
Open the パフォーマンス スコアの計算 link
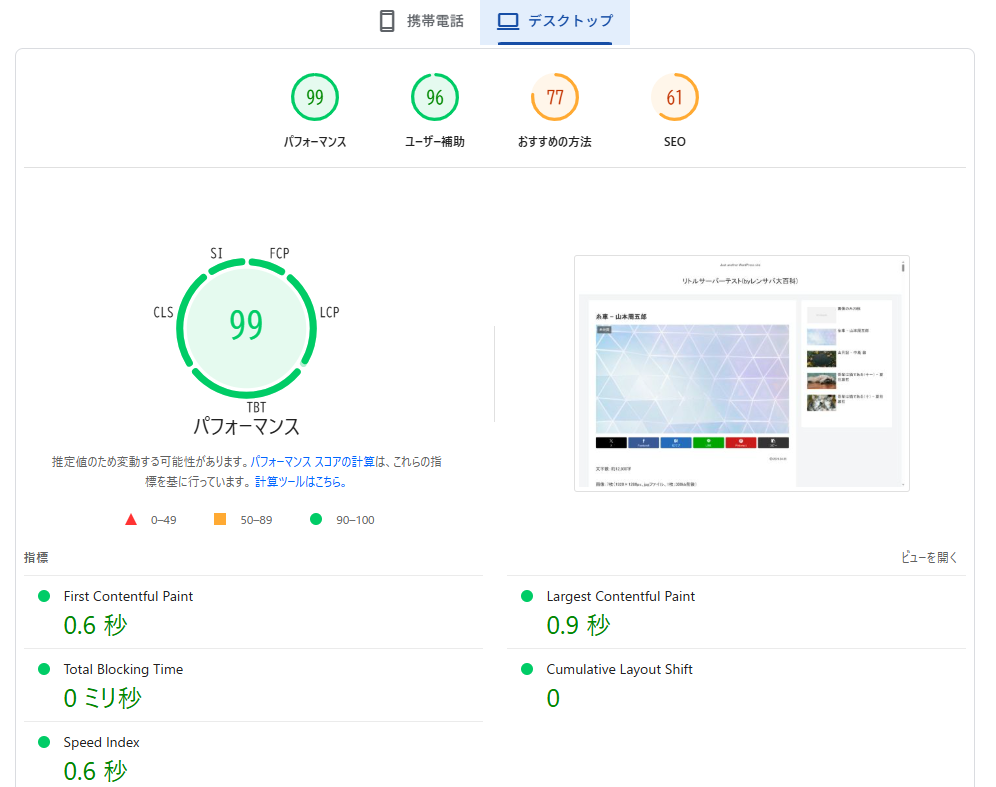[313, 462]
